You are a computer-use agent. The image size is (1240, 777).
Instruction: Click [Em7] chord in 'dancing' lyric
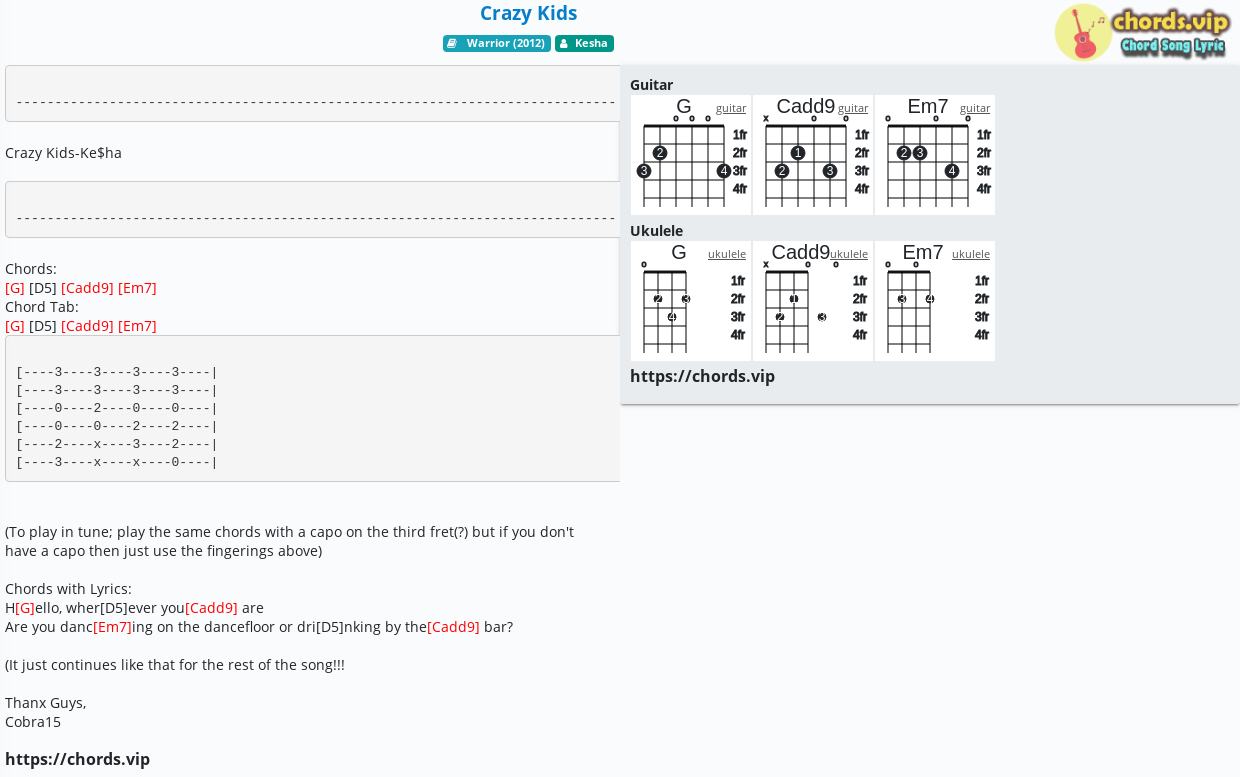[112, 627]
